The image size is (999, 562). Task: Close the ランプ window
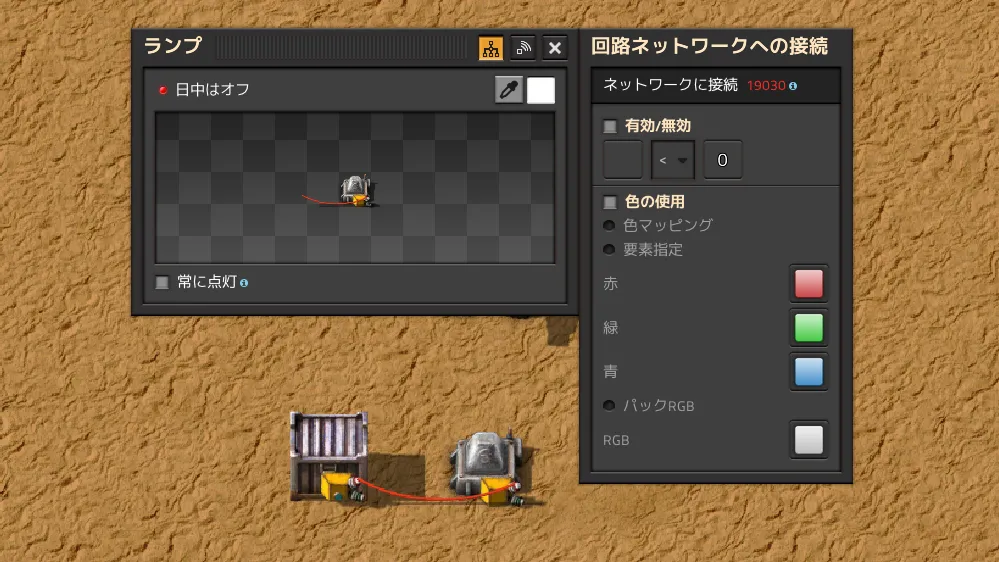point(555,48)
